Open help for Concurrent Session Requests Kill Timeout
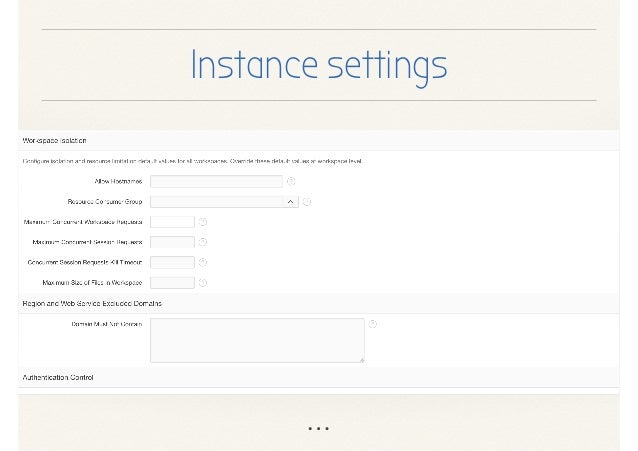Viewport: 638px width, 451px height. pyautogui.click(x=203, y=262)
